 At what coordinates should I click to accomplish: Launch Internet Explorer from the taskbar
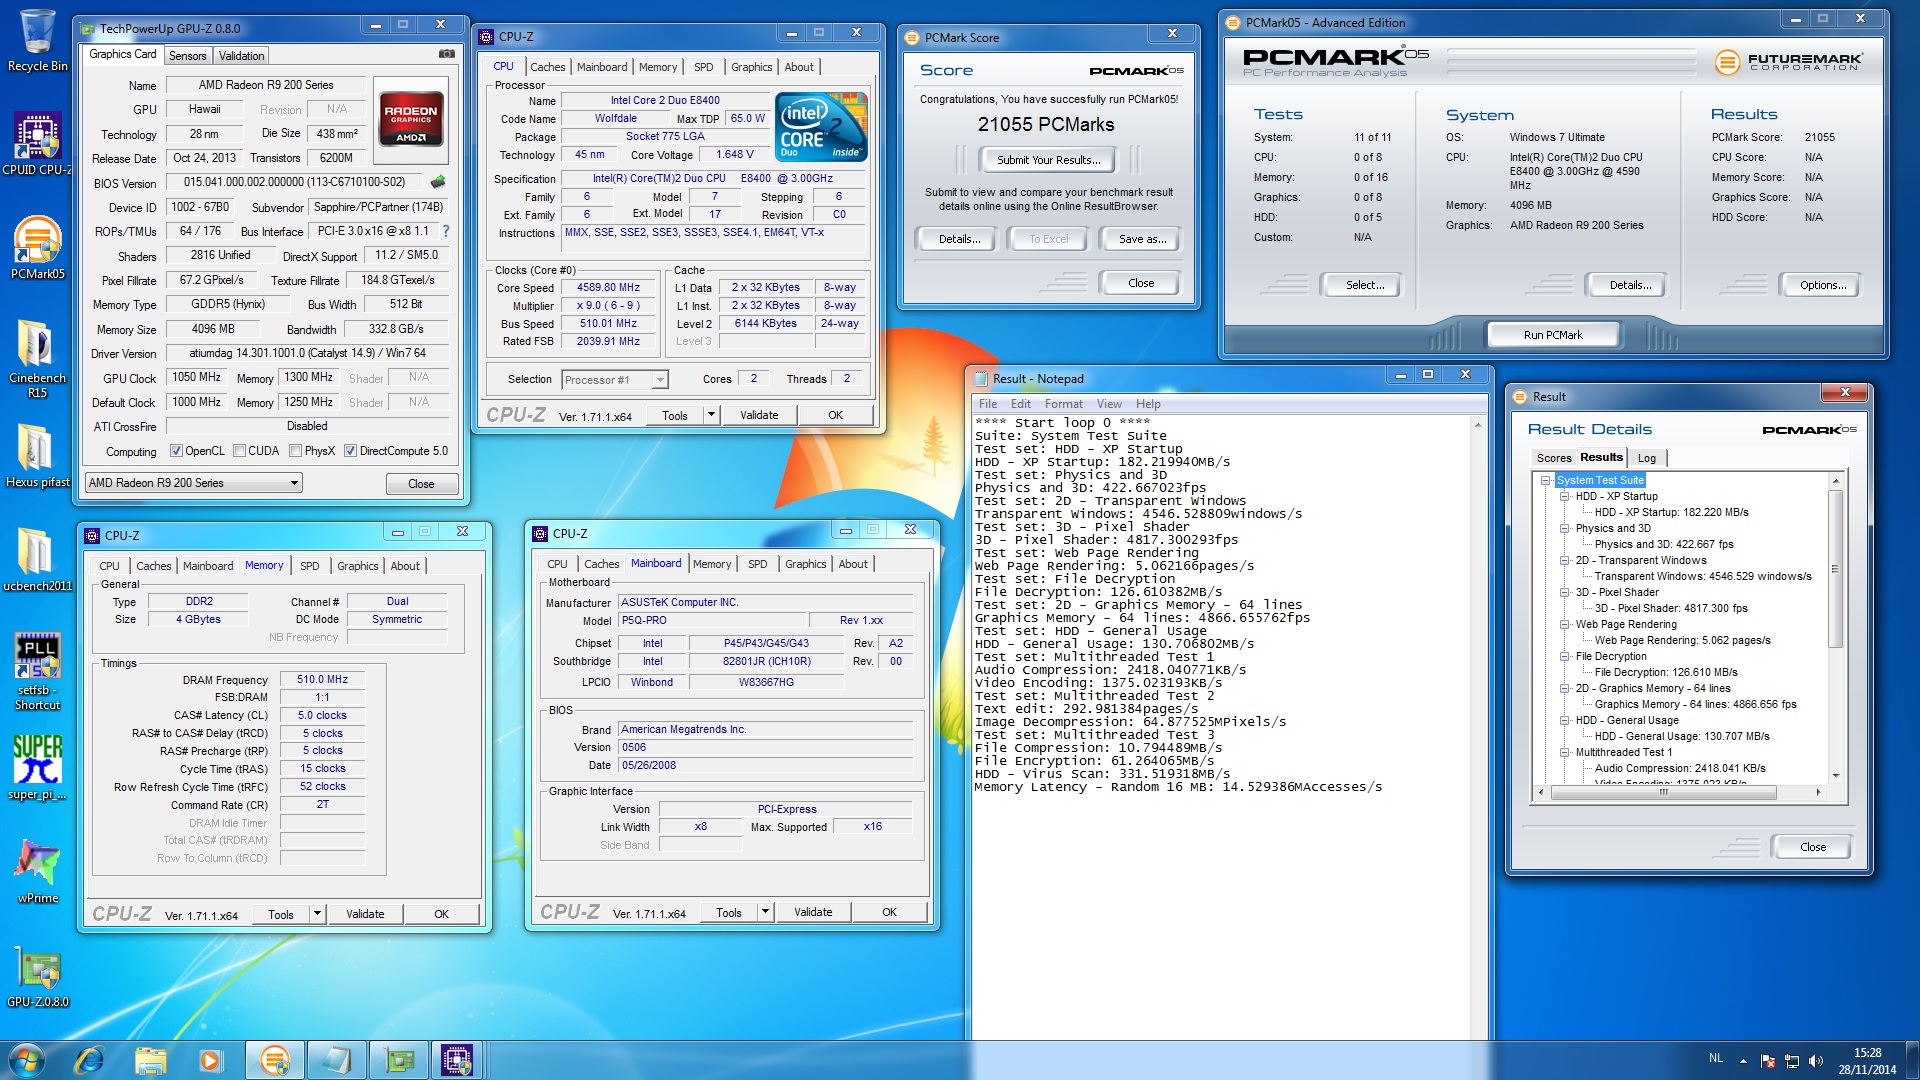[89, 1059]
